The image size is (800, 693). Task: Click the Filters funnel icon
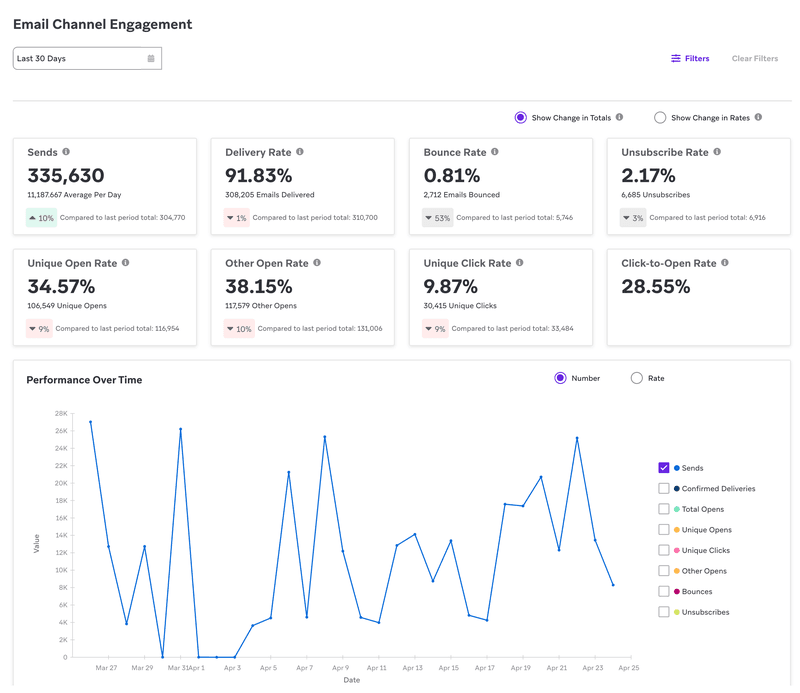coord(678,58)
